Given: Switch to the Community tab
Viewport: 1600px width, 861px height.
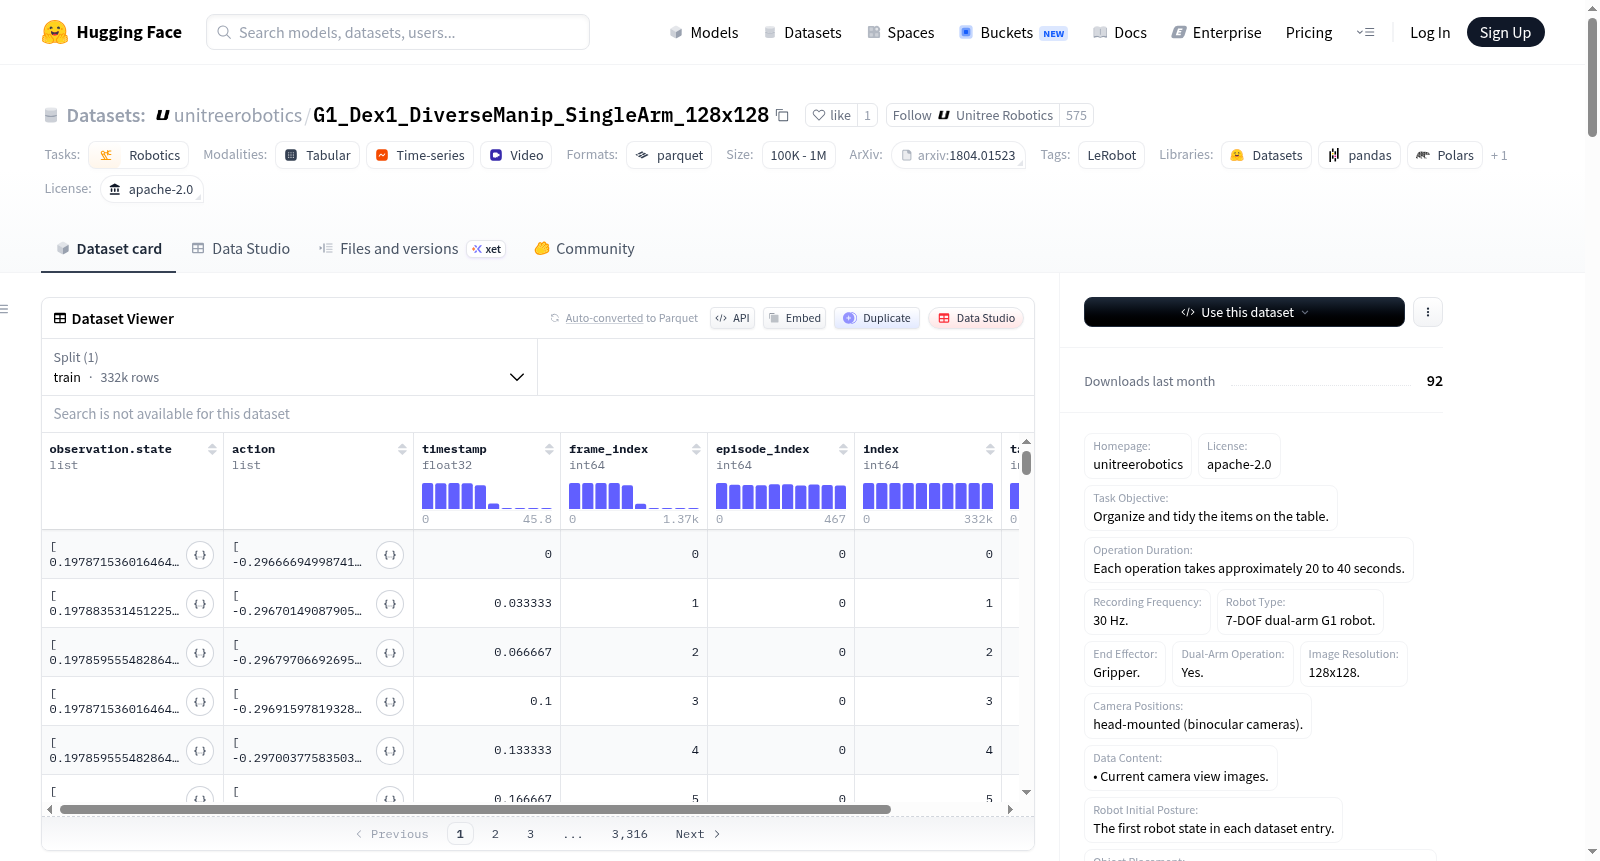Looking at the screenshot, I should point(584,248).
